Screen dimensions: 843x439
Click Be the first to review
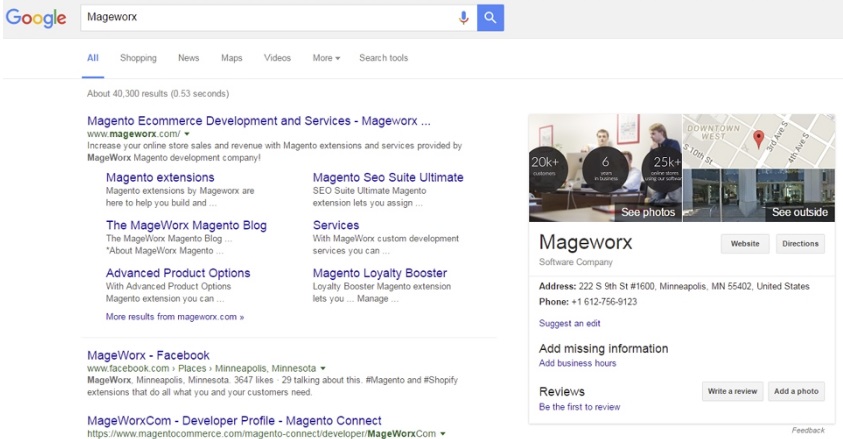pos(580,407)
